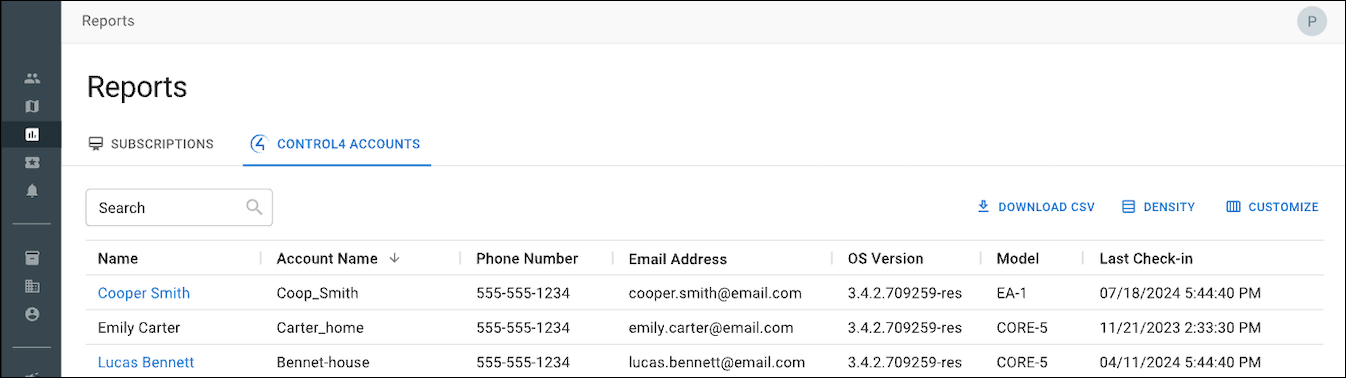Viewport: 1346px width, 378px height.
Task: Open Lucas Bennett's account link
Action: (146, 362)
